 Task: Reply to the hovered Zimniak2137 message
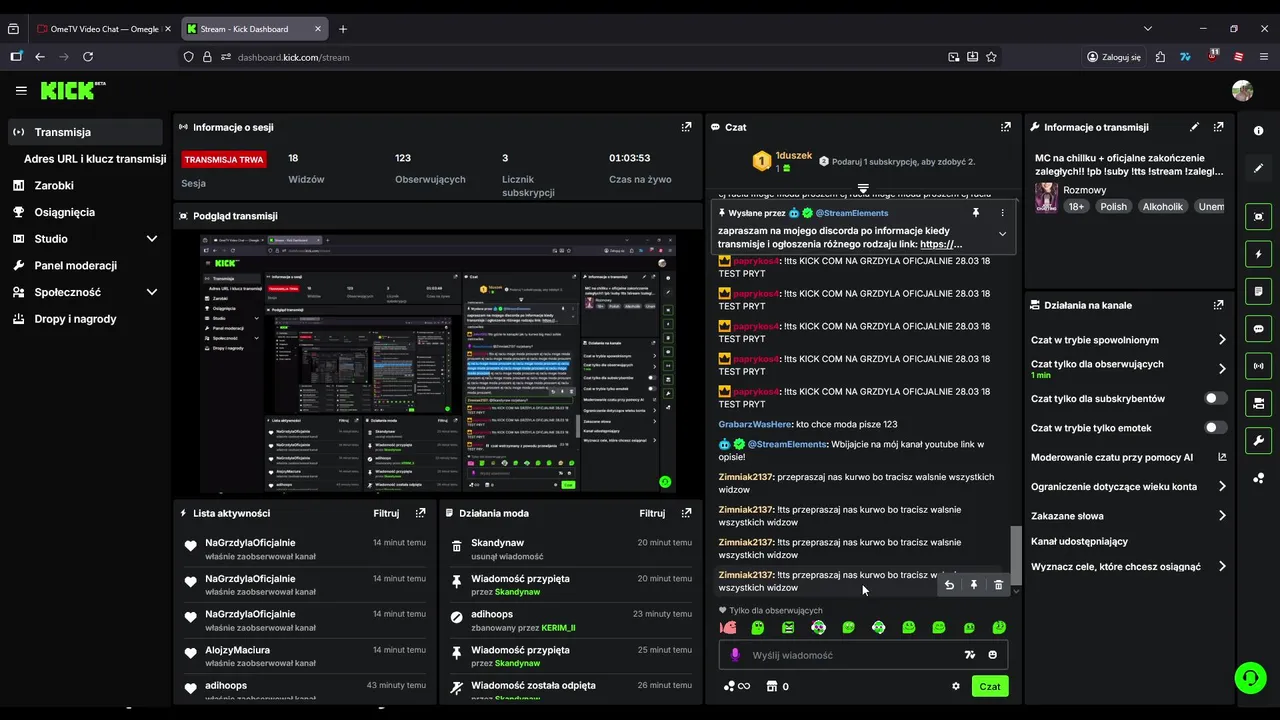pos(949,585)
